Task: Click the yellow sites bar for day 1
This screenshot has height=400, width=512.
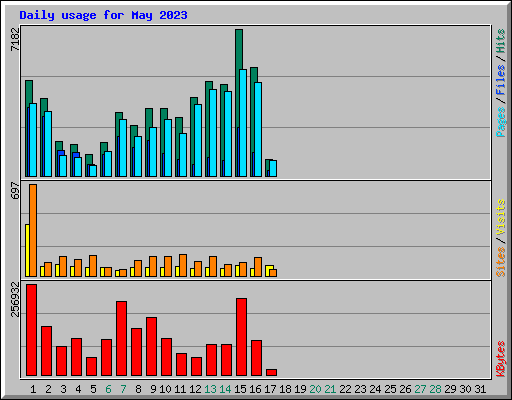Action: 27,250
